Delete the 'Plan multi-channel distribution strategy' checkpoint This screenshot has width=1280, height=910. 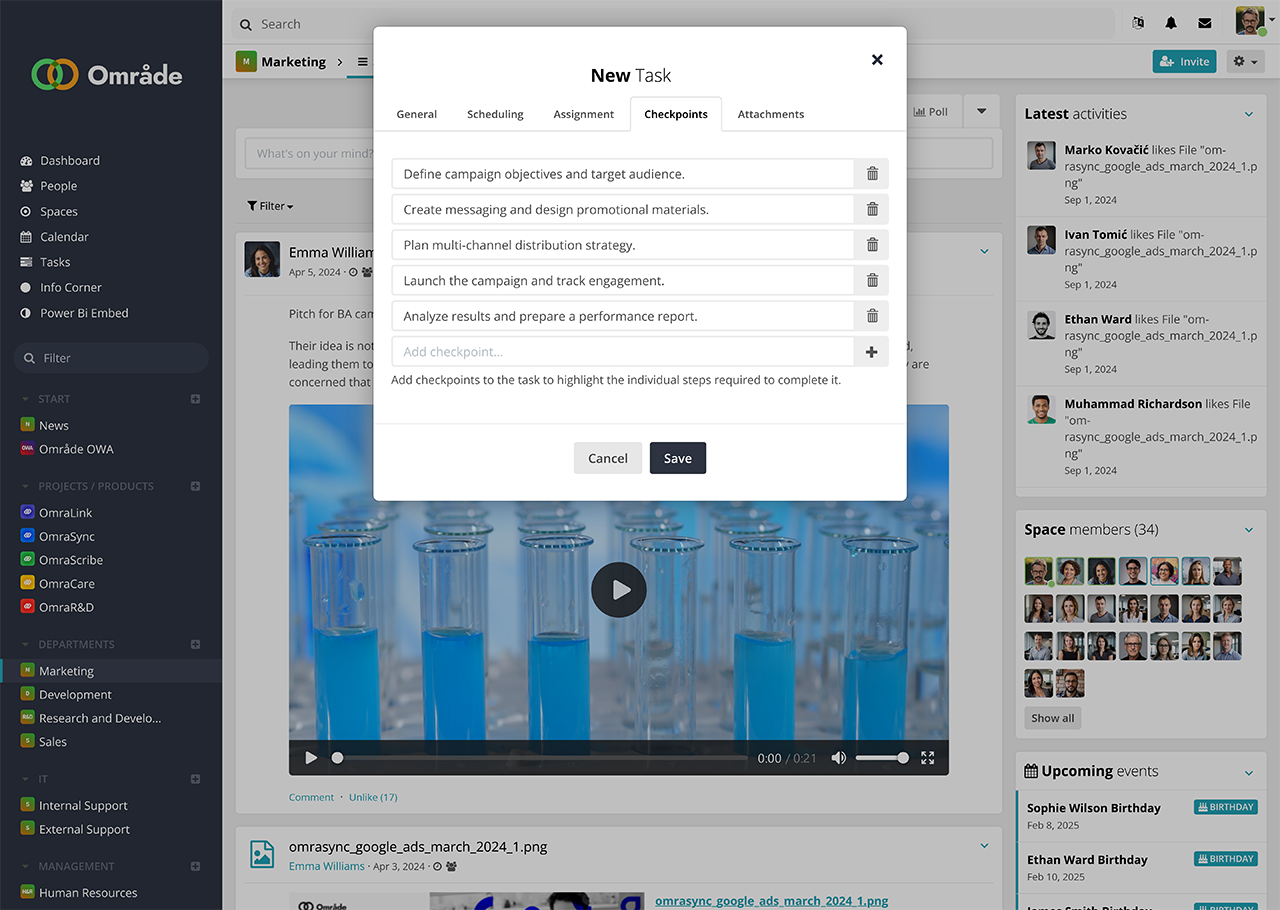tap(872, 245)
